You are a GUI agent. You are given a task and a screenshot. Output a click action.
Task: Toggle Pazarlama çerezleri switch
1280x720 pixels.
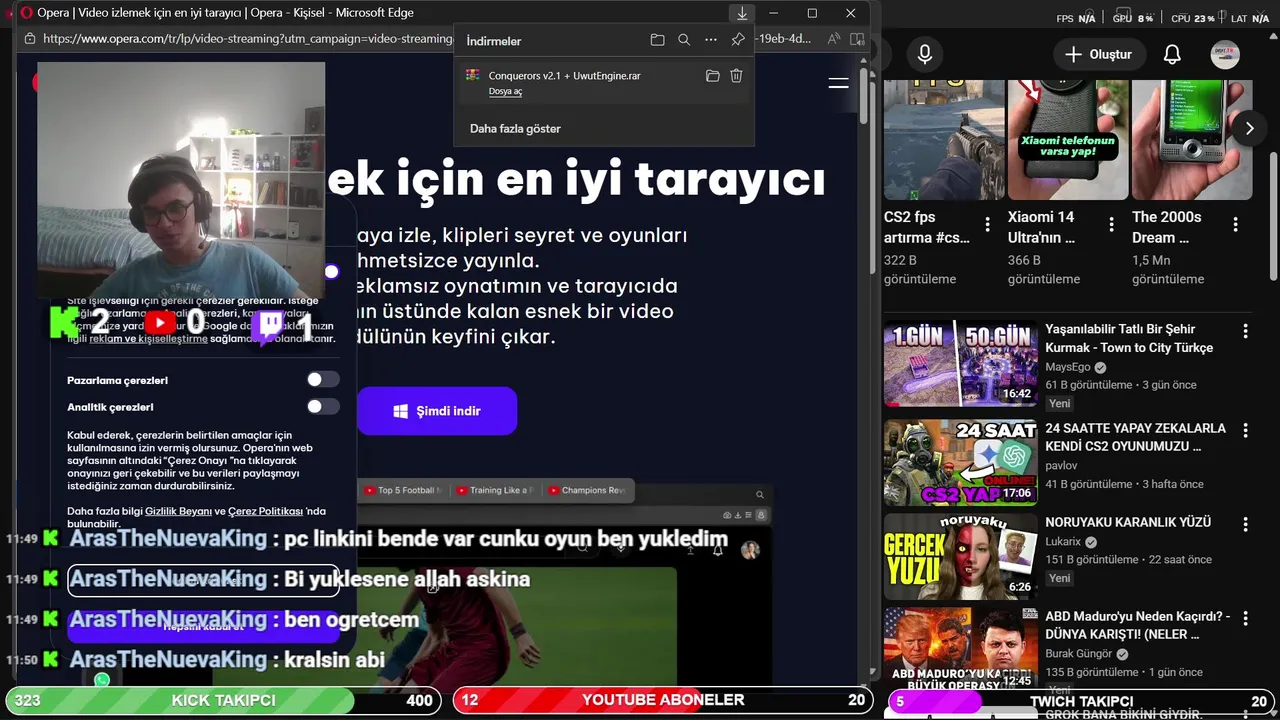click(x=322, y=380)
